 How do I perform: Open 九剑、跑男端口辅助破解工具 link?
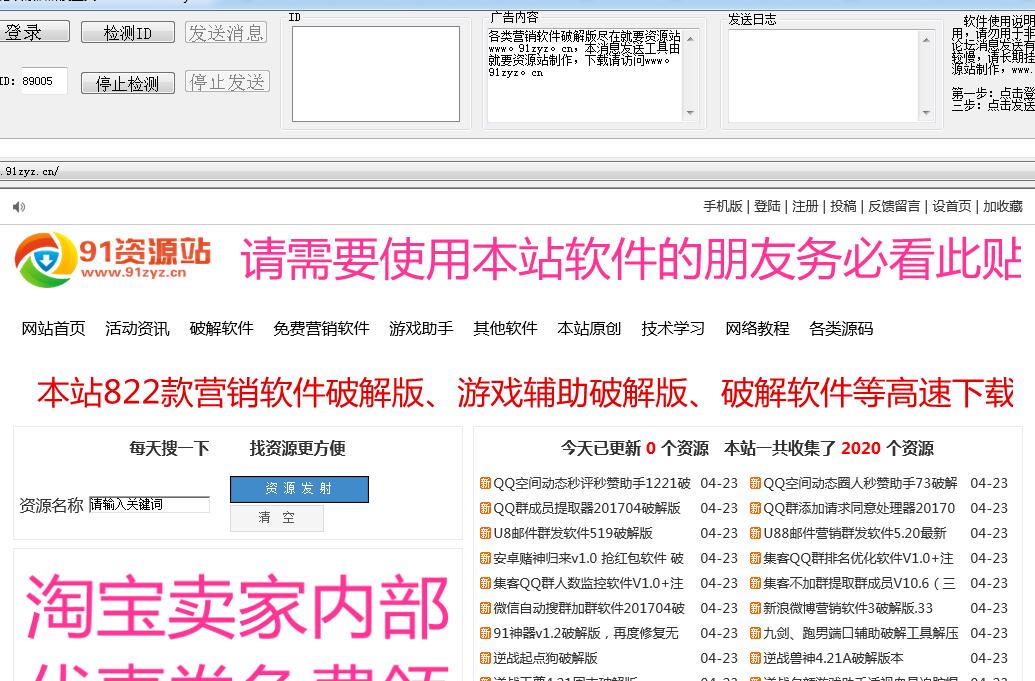pyautogui.click(x=861, y=633)
